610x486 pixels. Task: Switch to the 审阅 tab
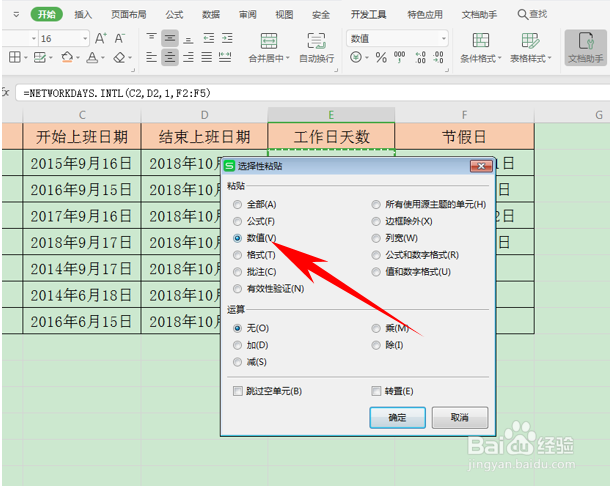coord(247,15)
